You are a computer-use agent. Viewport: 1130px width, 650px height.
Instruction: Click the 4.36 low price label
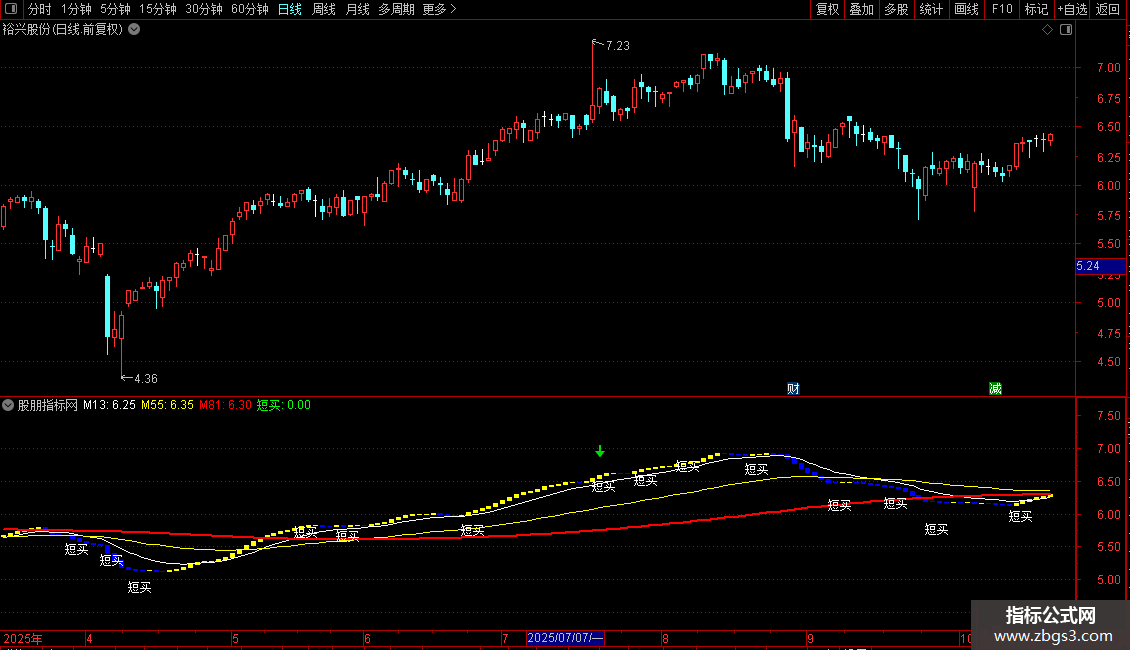146,378
